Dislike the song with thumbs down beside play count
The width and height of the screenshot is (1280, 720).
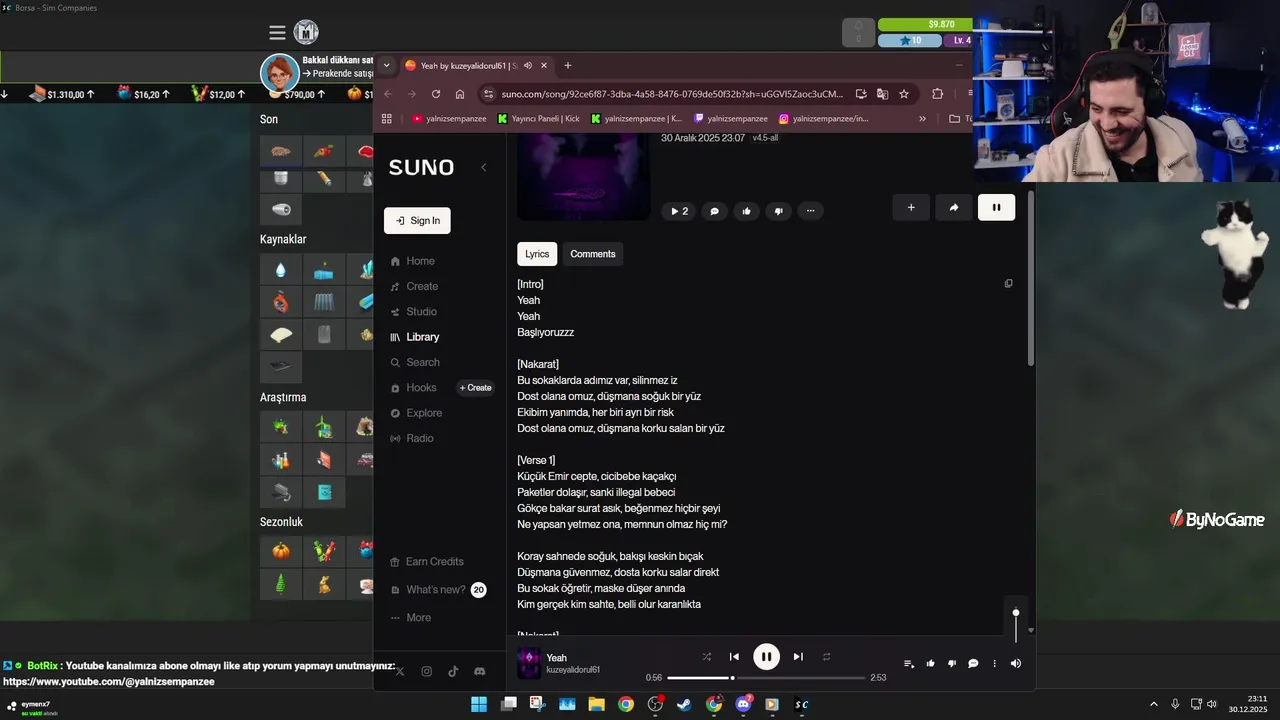pos(778,211)
